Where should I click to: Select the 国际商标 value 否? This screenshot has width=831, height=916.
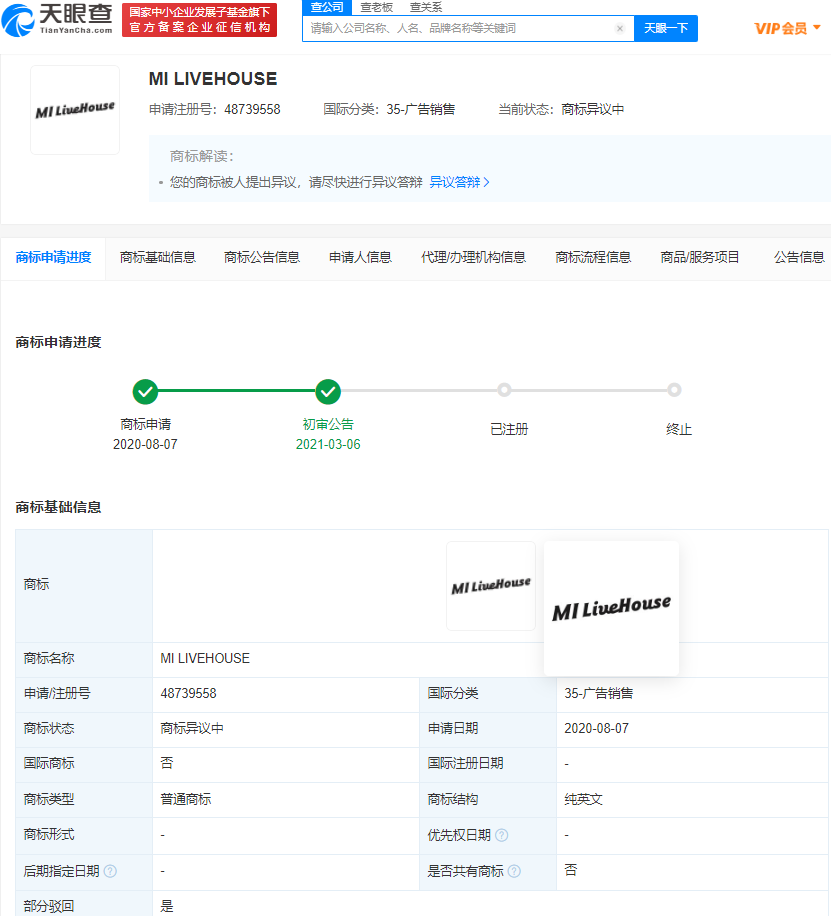(x=167, y=763)
